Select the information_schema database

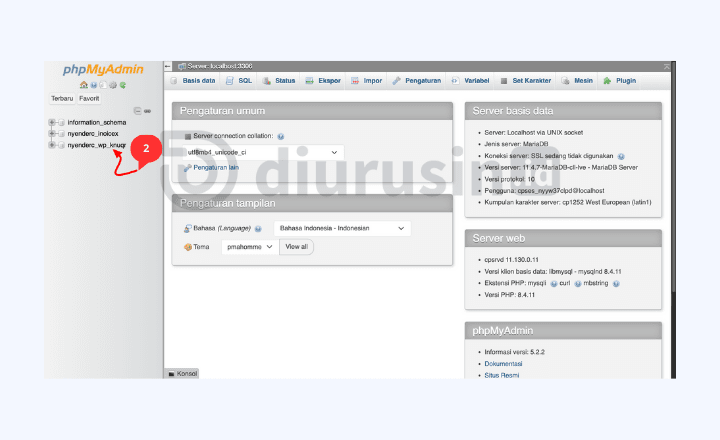point(96,123)
